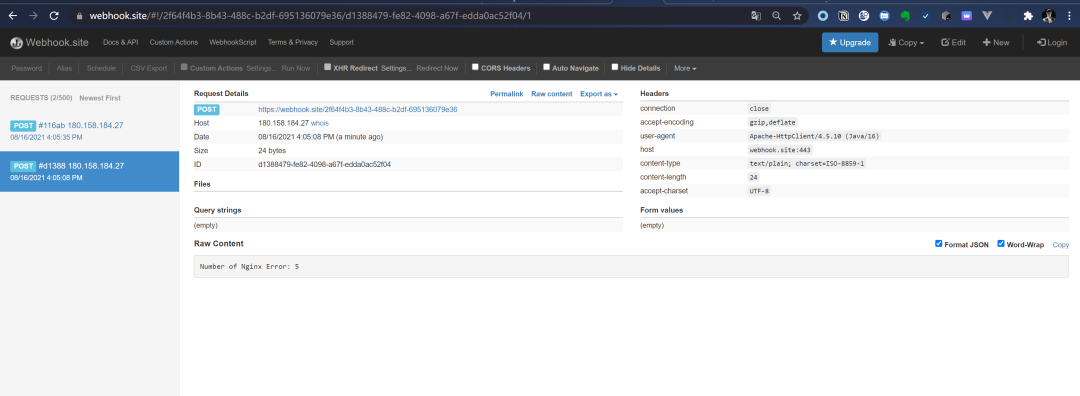Viewport: 1080px width, 396px height.
Task: Click the Edit button in navbar
Action: point(953,42)
